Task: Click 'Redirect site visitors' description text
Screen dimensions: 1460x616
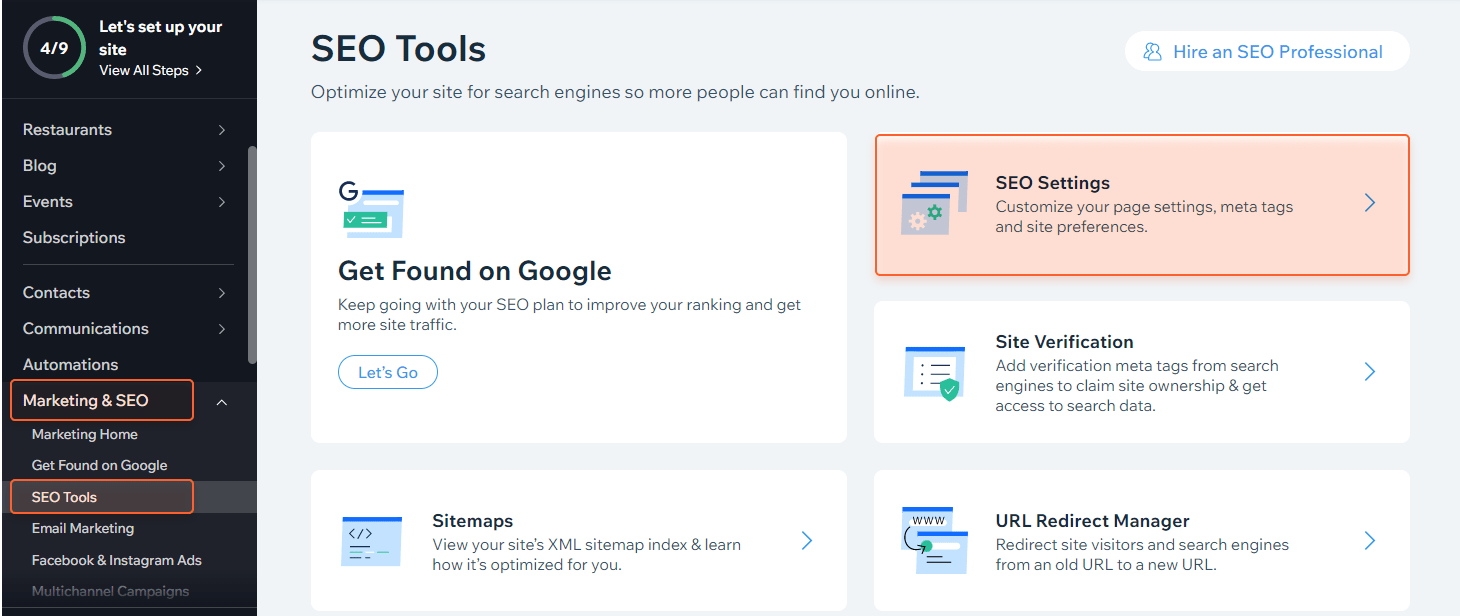Action: point(1142,555)
